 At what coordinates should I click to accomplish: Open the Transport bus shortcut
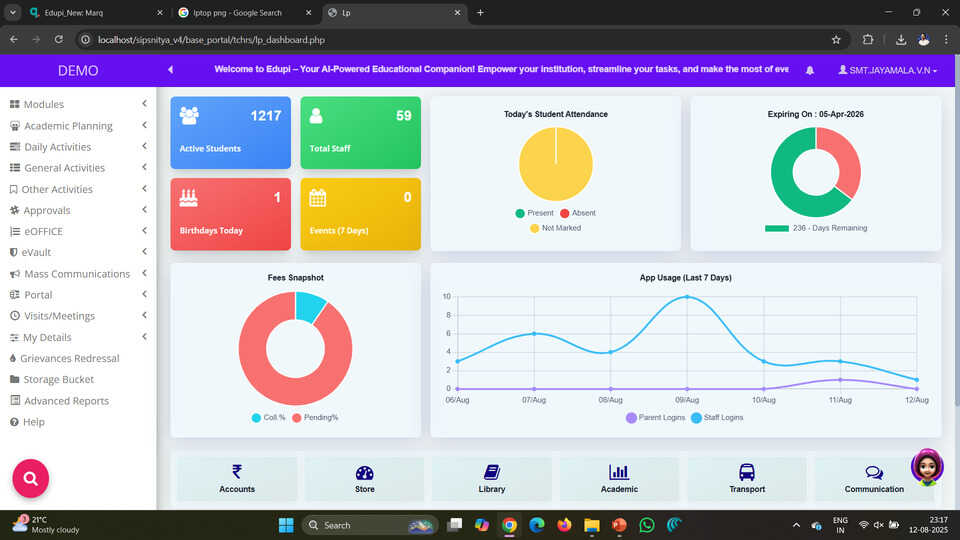[747, 479]
